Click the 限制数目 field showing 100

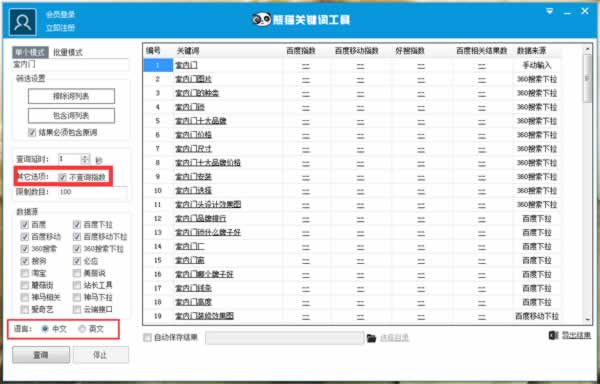93,192
